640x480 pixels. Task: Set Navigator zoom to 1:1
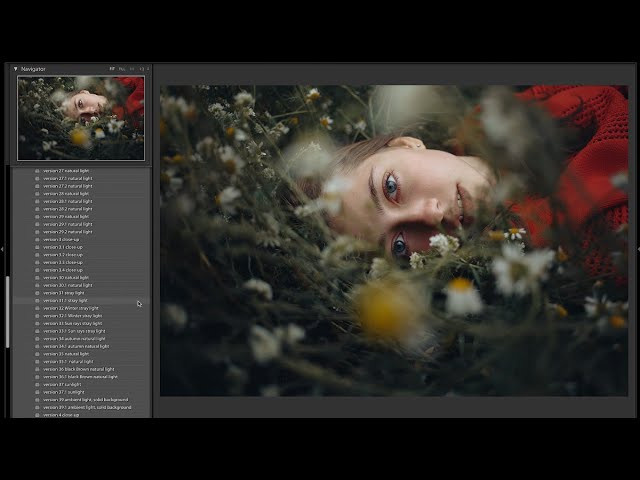click(132, 69)
